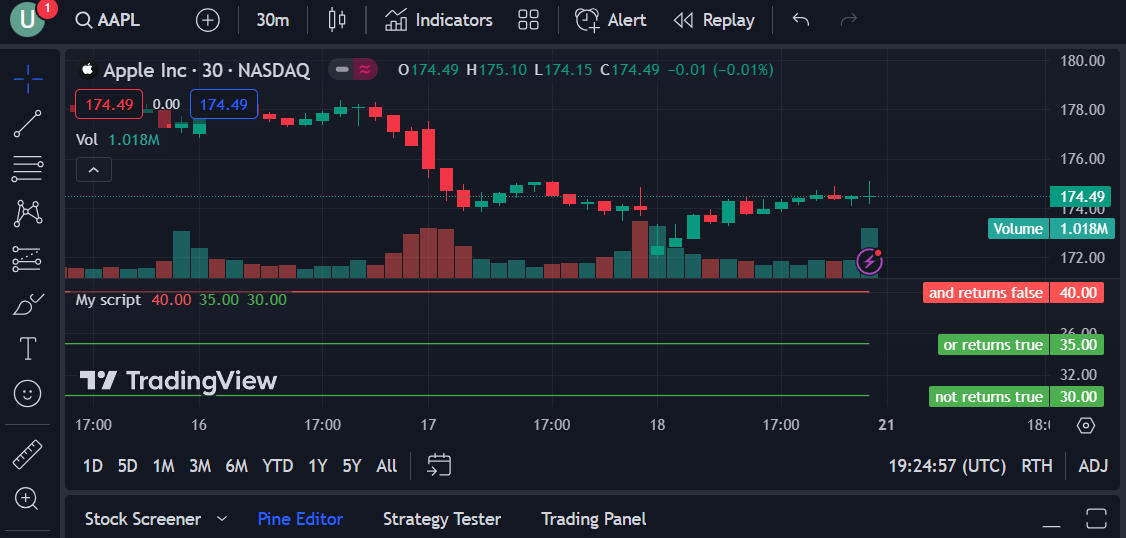
Task: Click 'not returns true' green label
Action: [989, 396]
